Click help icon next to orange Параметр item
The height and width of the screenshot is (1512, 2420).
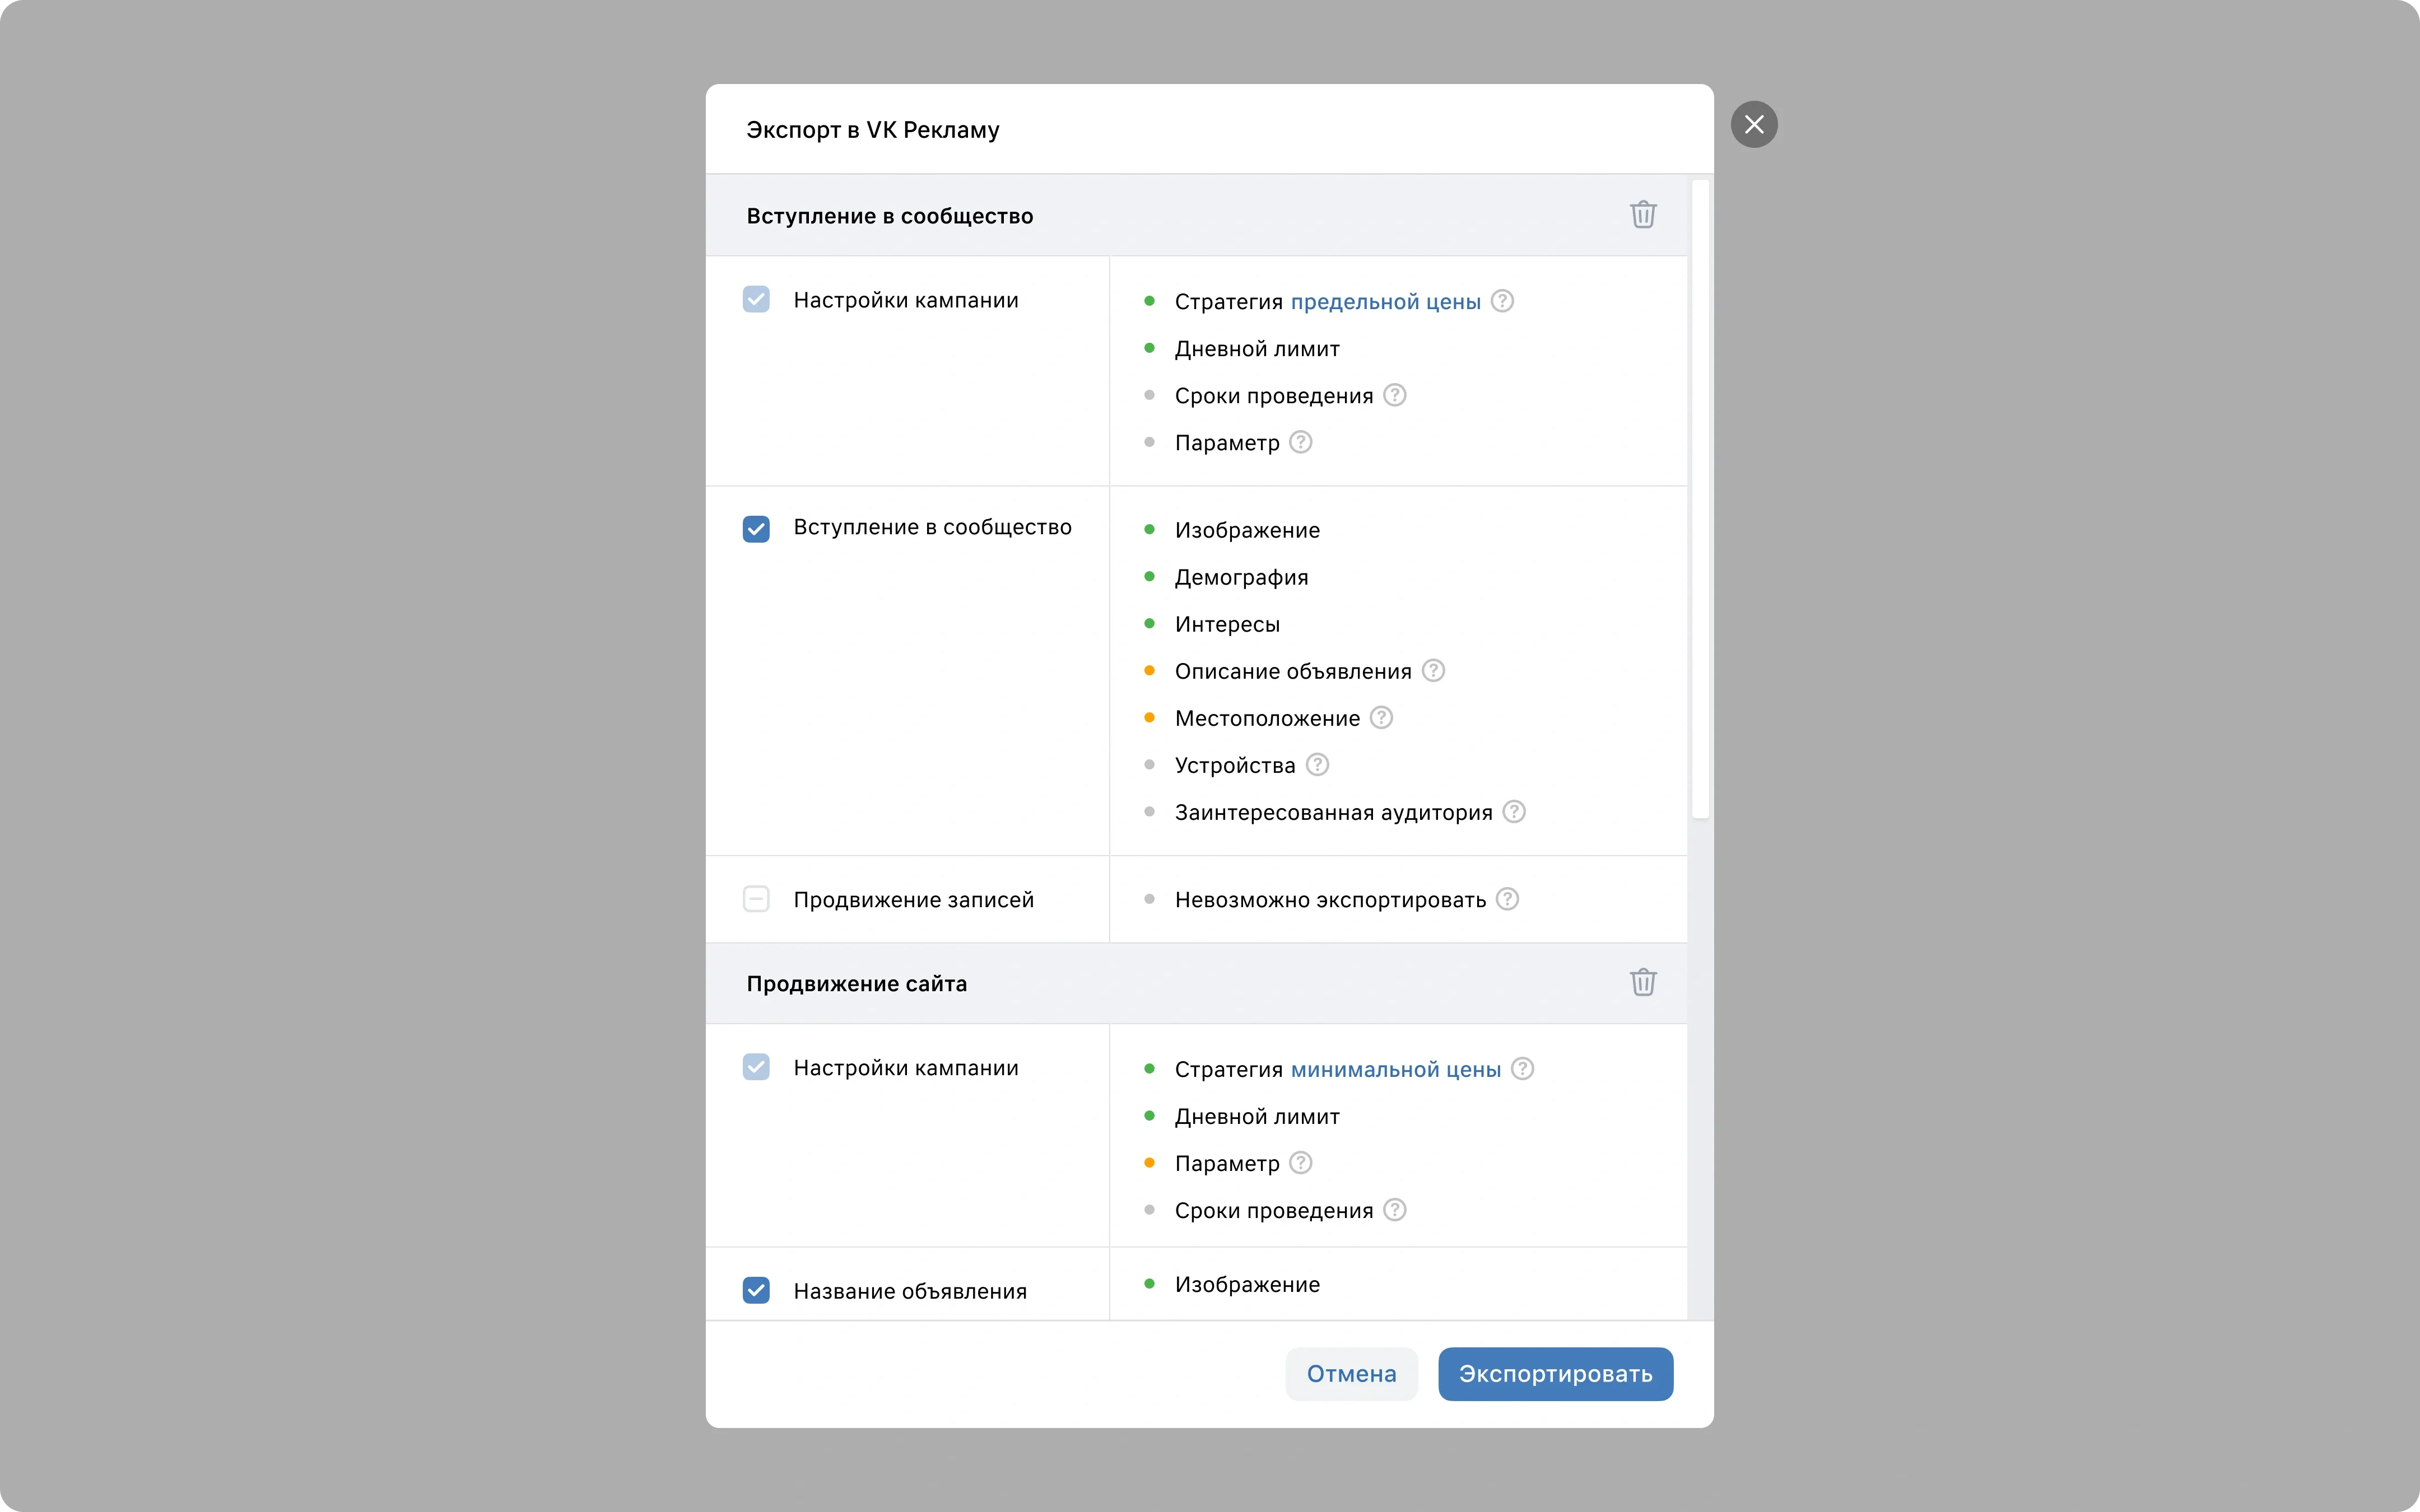point(1300,1163)
